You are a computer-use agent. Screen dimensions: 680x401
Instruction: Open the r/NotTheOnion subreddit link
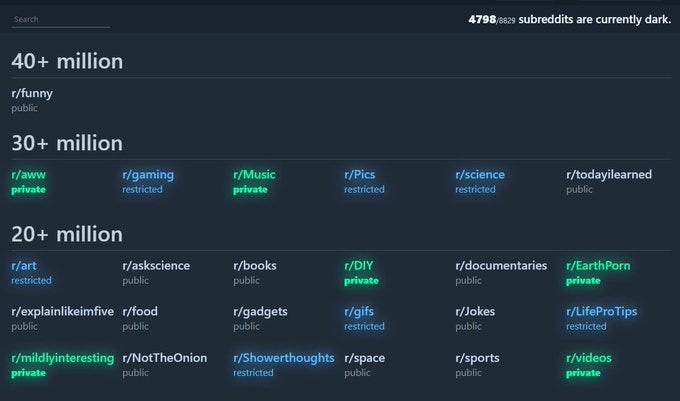[x=165, y=358]
